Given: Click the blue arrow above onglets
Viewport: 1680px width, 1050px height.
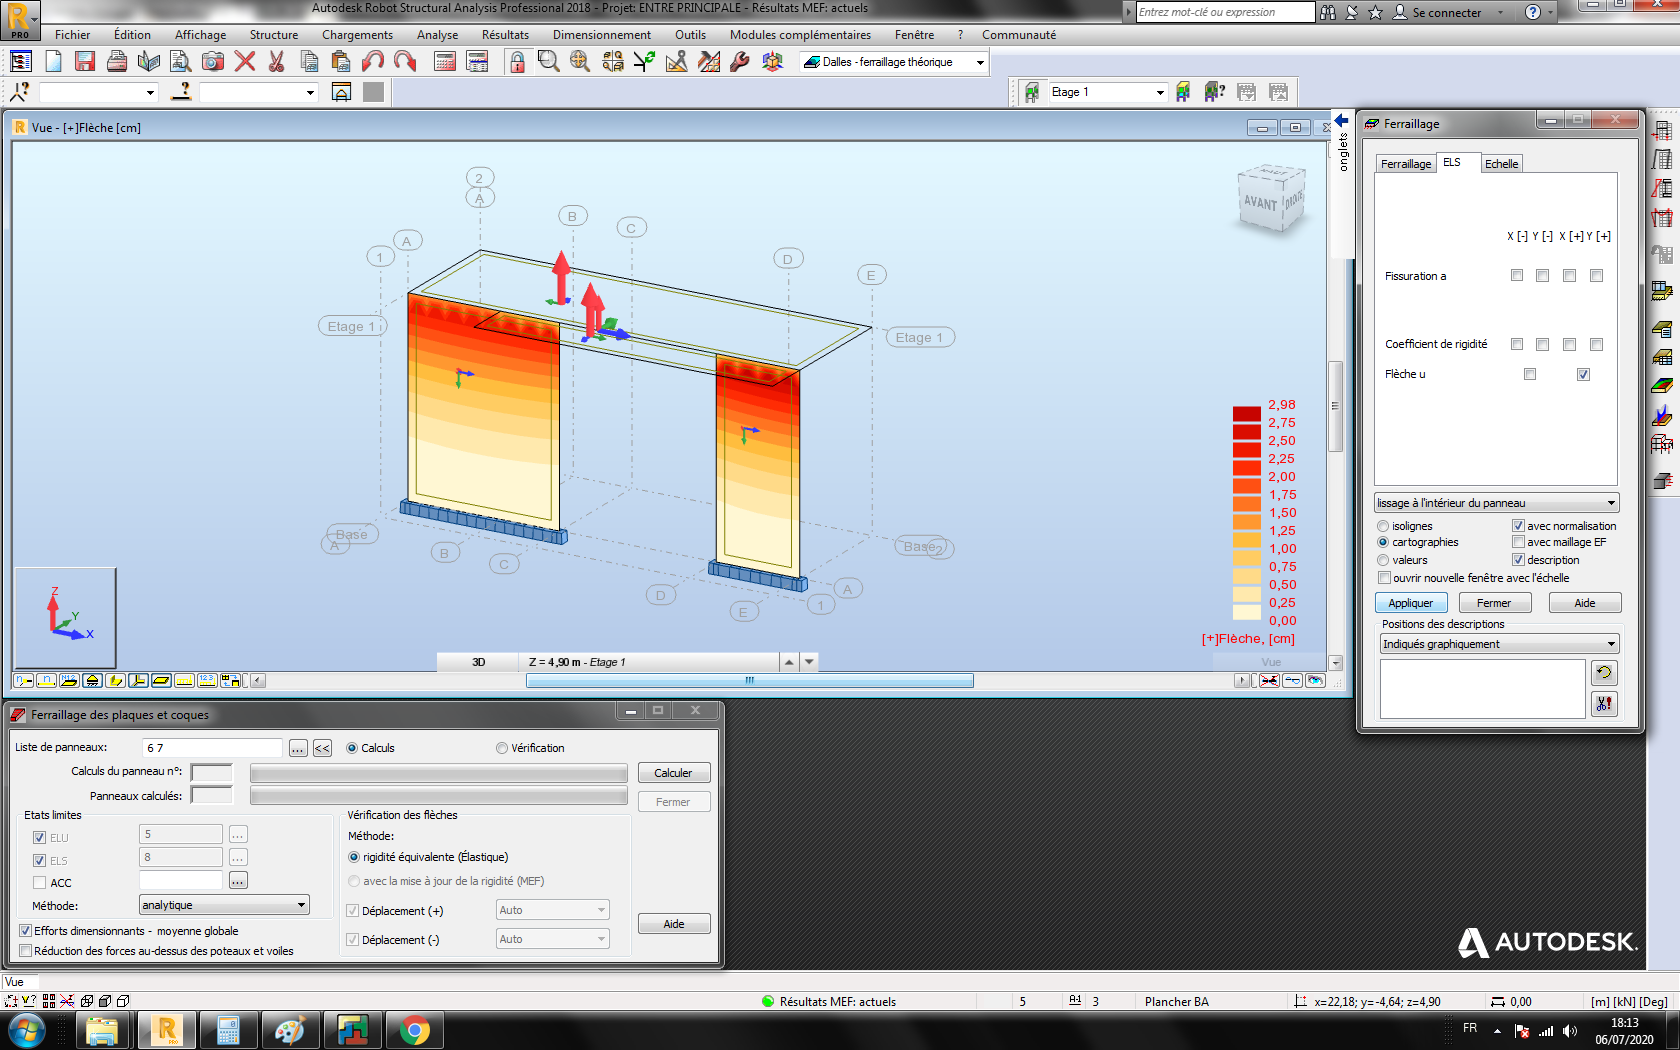Looking at the screenshot, I should (x=1342, y=121).
